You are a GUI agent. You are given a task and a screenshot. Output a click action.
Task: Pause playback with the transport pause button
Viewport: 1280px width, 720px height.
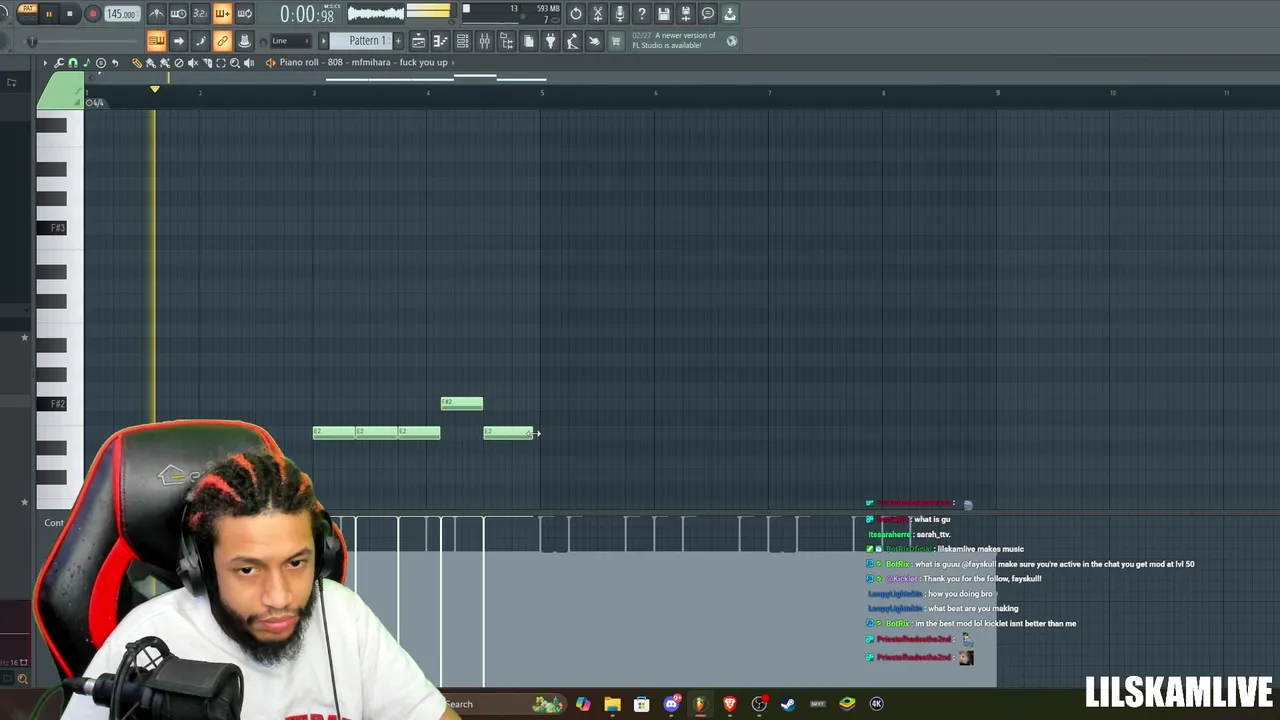click(x=48, y=14)
